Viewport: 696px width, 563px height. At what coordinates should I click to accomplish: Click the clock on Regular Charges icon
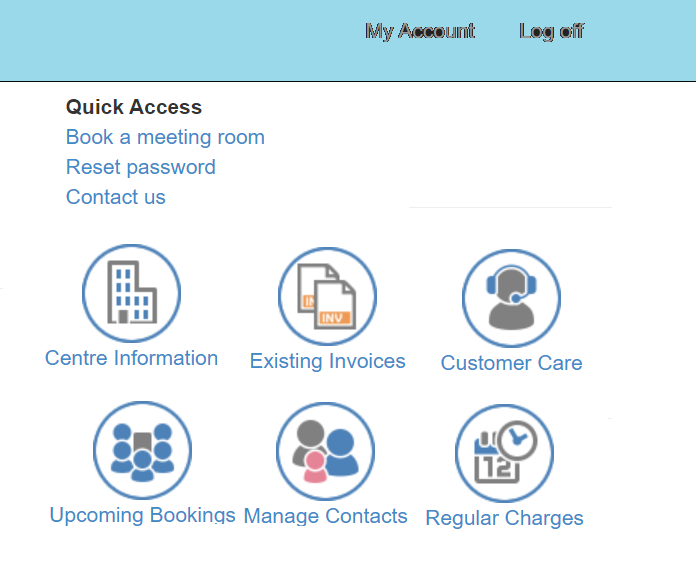point(518,439)
